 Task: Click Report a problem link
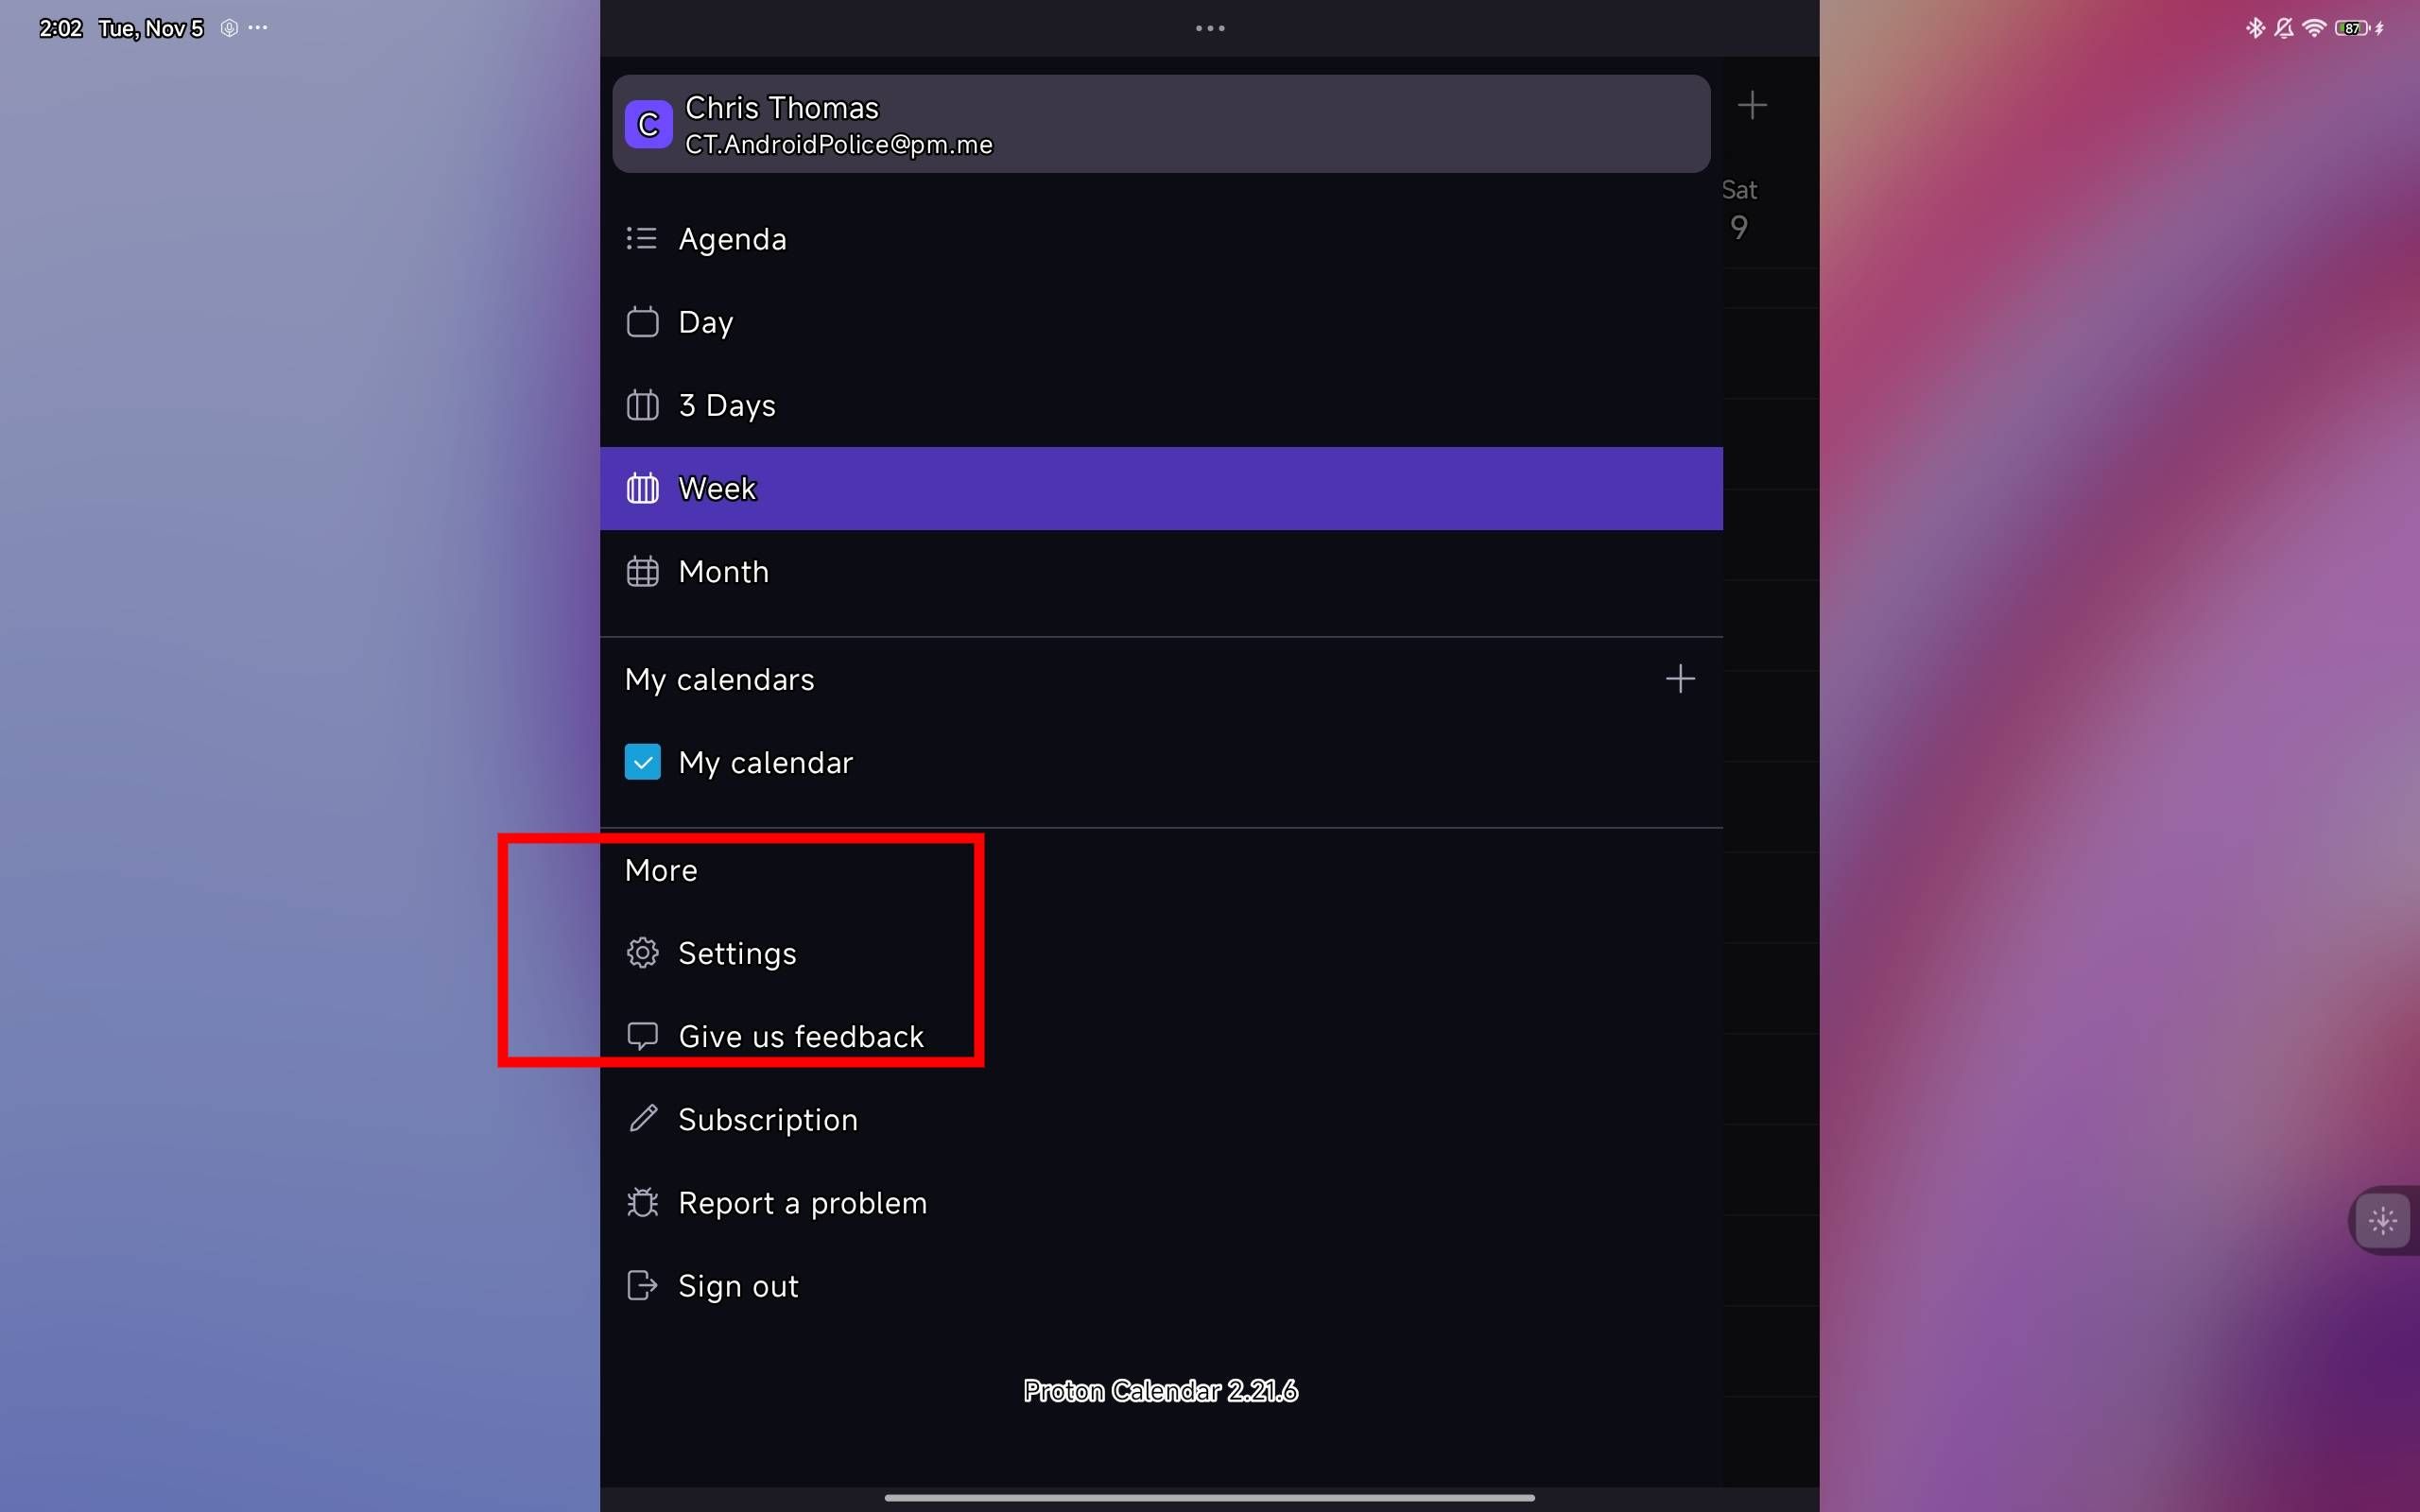(x=804, y=1204)
